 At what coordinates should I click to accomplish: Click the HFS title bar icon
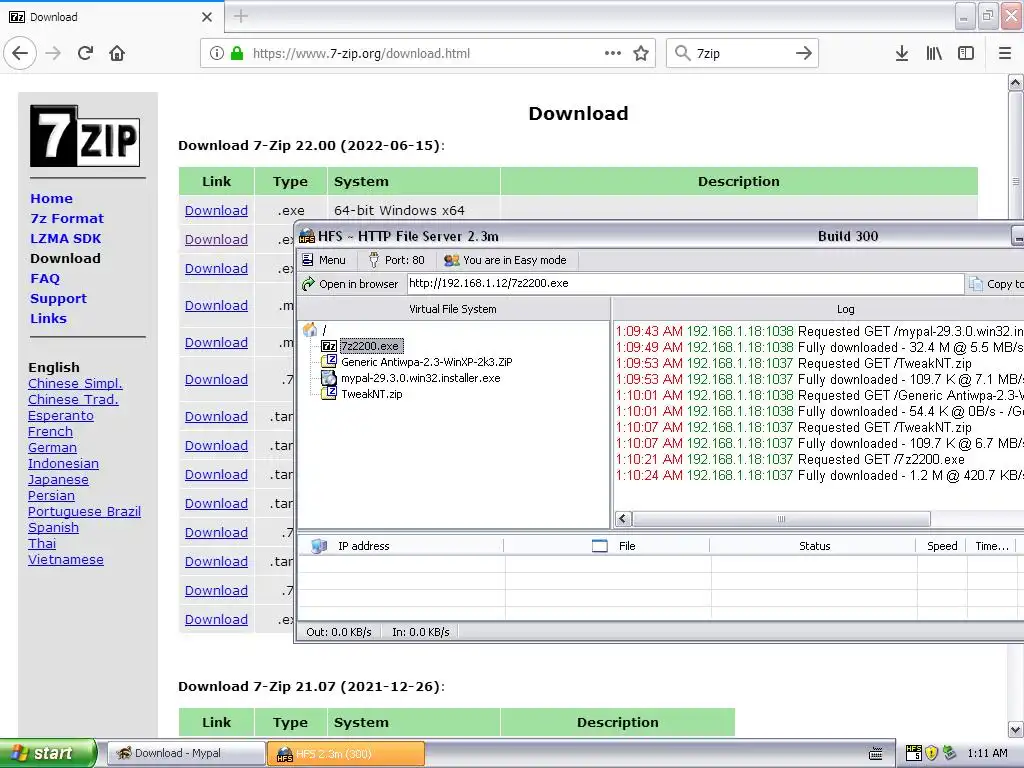[307, 236]
